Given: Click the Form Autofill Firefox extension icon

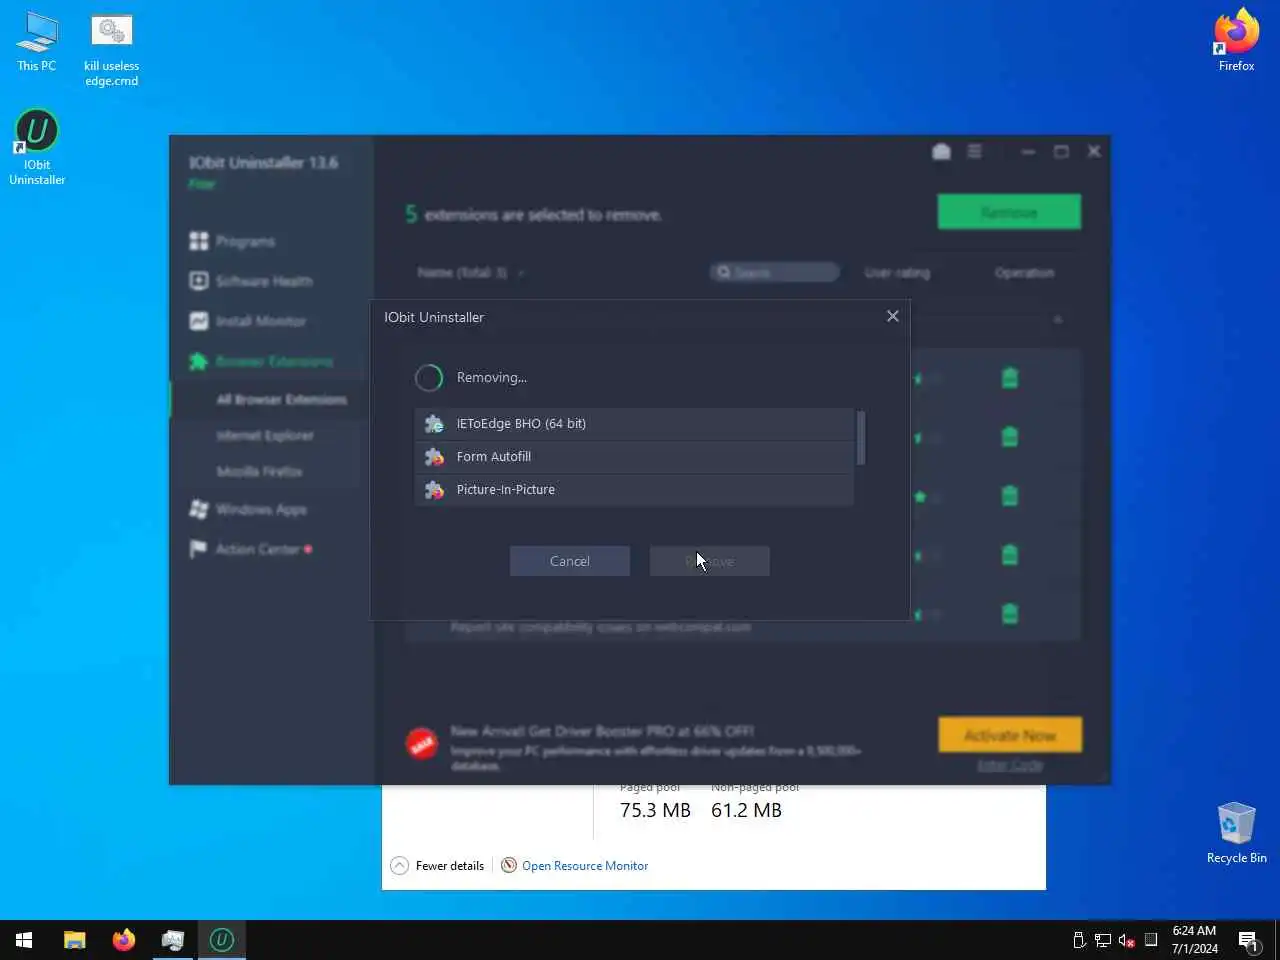Looking at the screenshot, I should [434, 457].
